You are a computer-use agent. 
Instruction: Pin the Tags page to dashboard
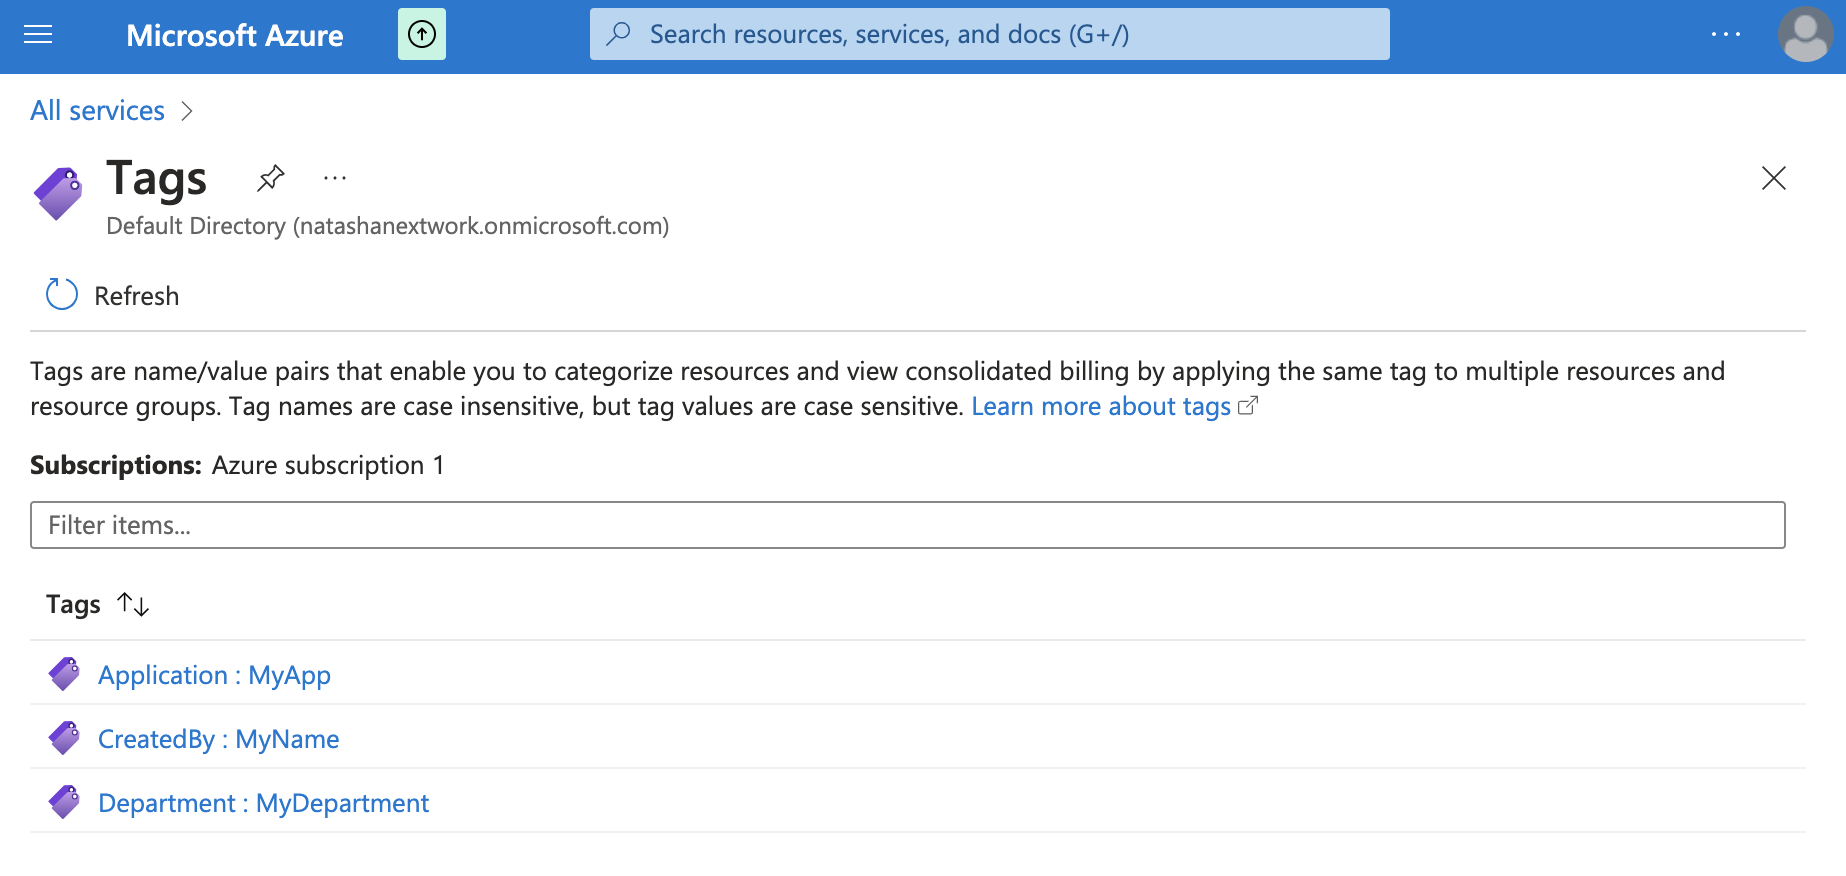click(x=270, y=178)
